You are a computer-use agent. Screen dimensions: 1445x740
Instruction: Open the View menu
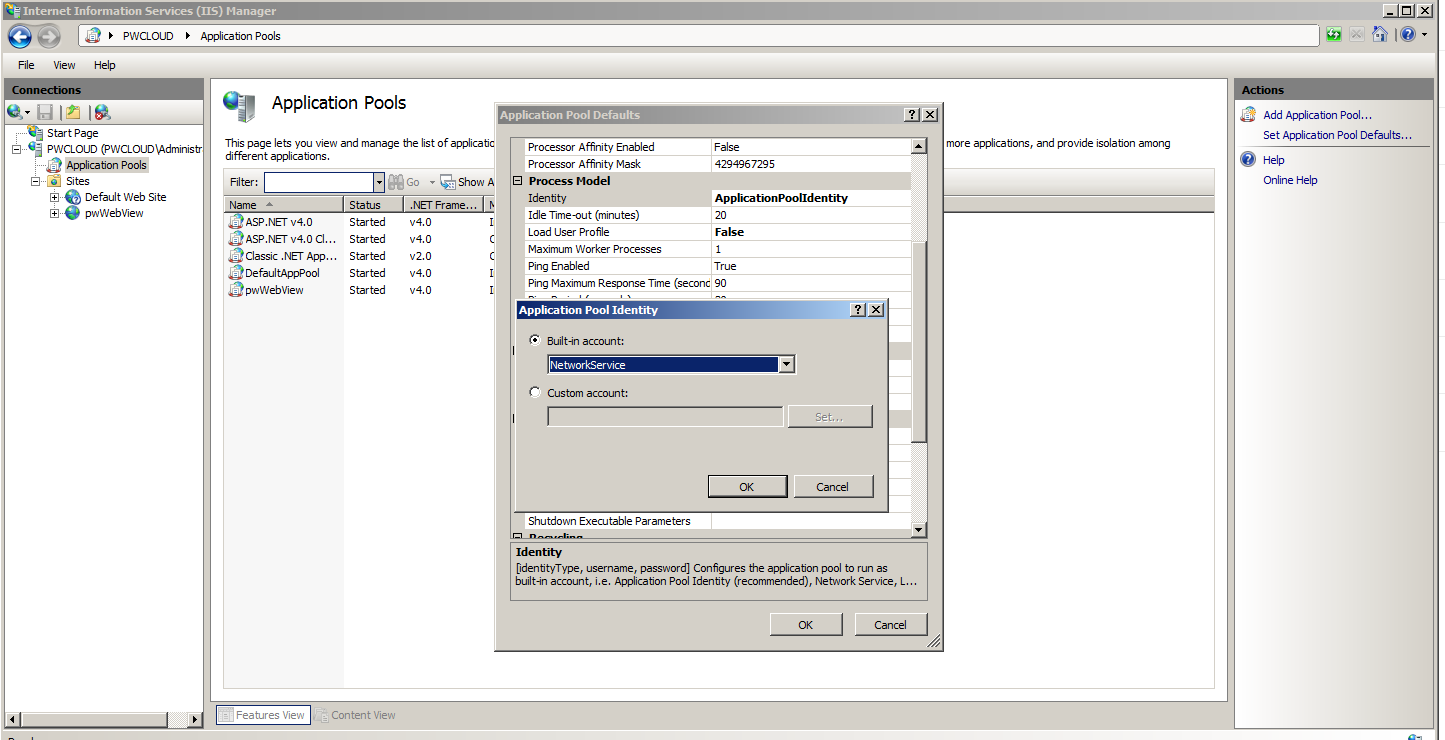click(64, 65)
